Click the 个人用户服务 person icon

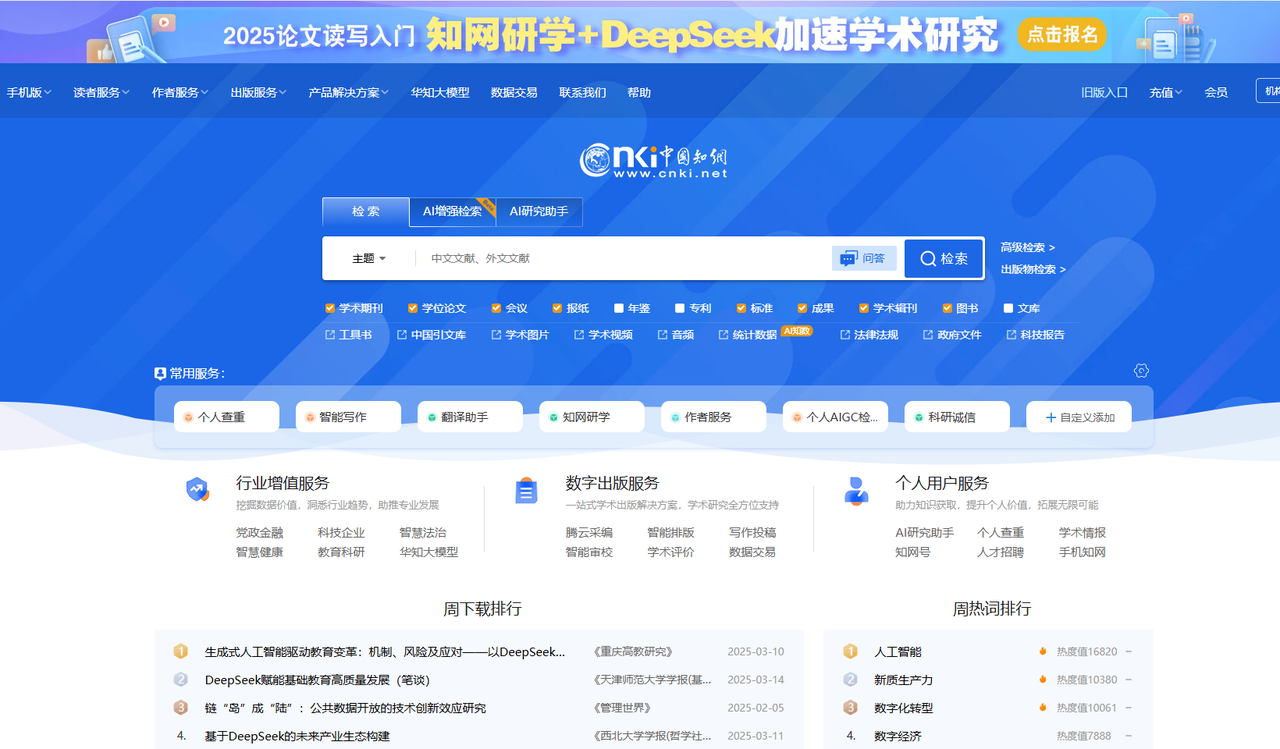[x=856, y=490]
